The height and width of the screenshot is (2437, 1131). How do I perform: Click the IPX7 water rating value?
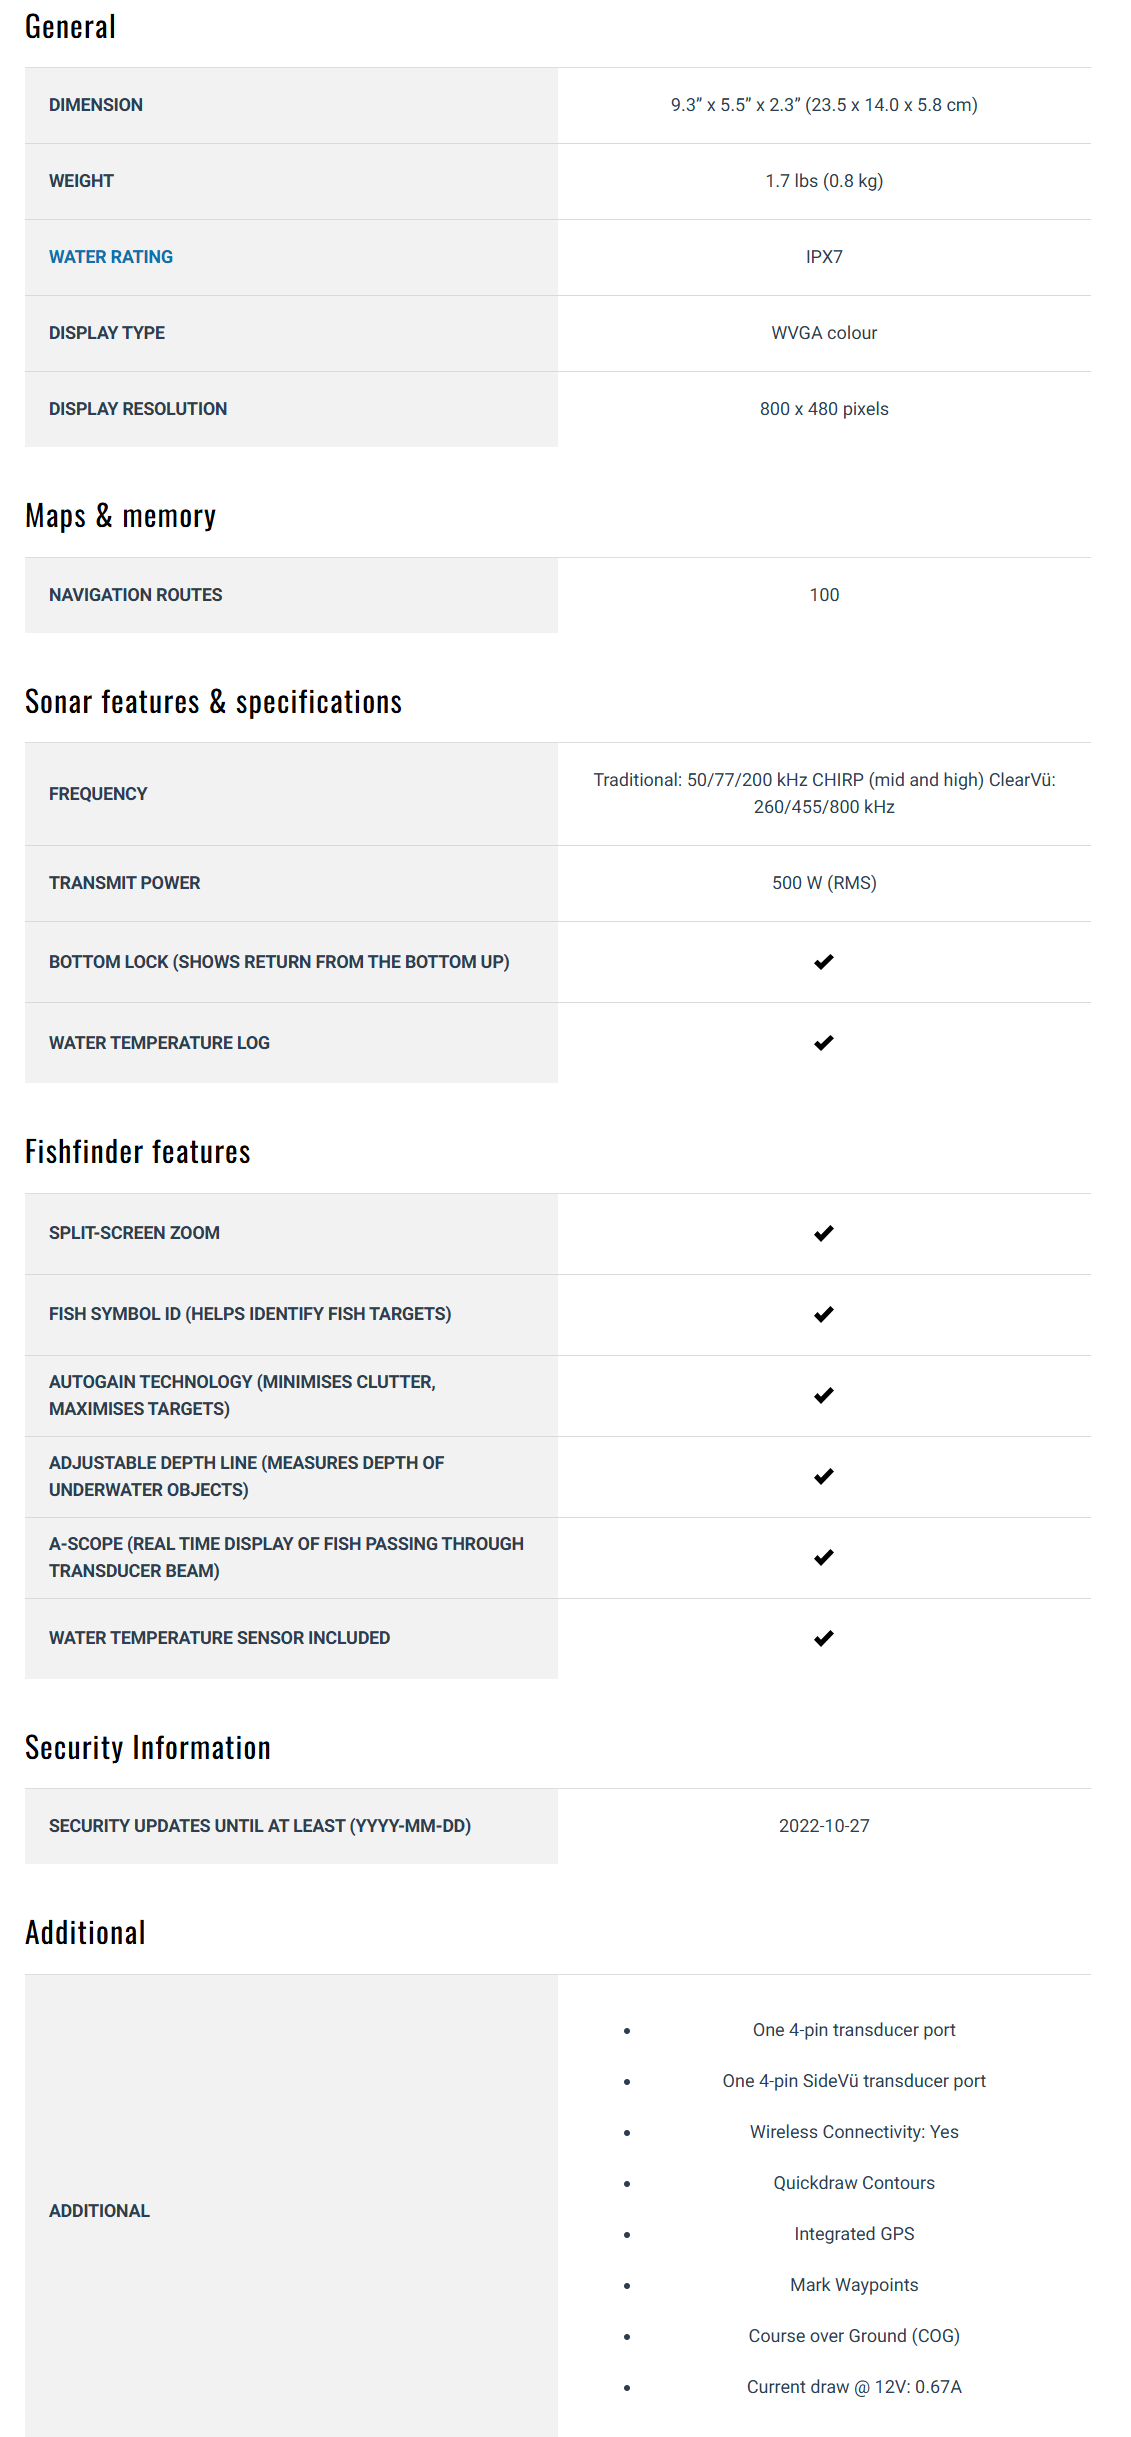pyautogui.click(x=824, y=257)
